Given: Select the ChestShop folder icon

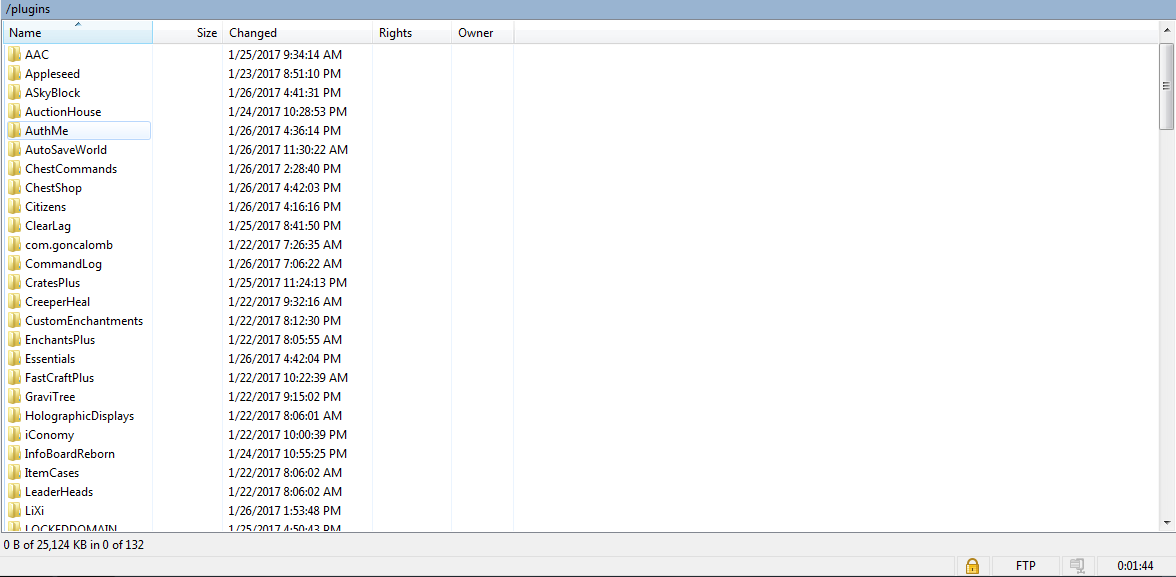Looking at the screenshot, I should 14,188.
